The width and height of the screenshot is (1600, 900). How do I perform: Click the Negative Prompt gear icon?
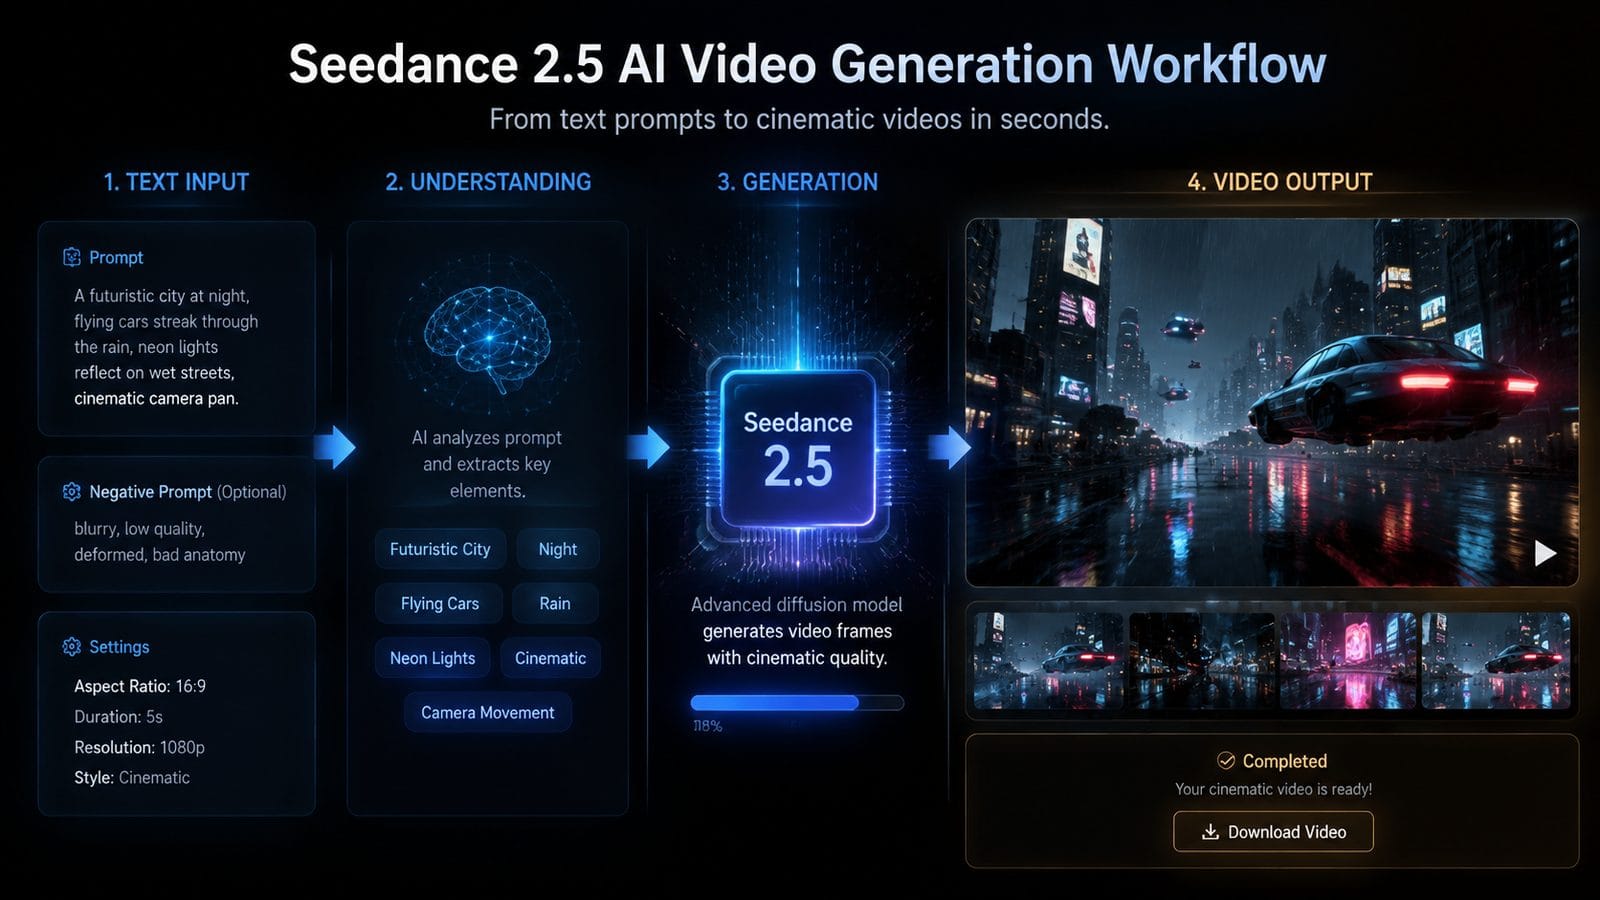(x=71, y=492)
